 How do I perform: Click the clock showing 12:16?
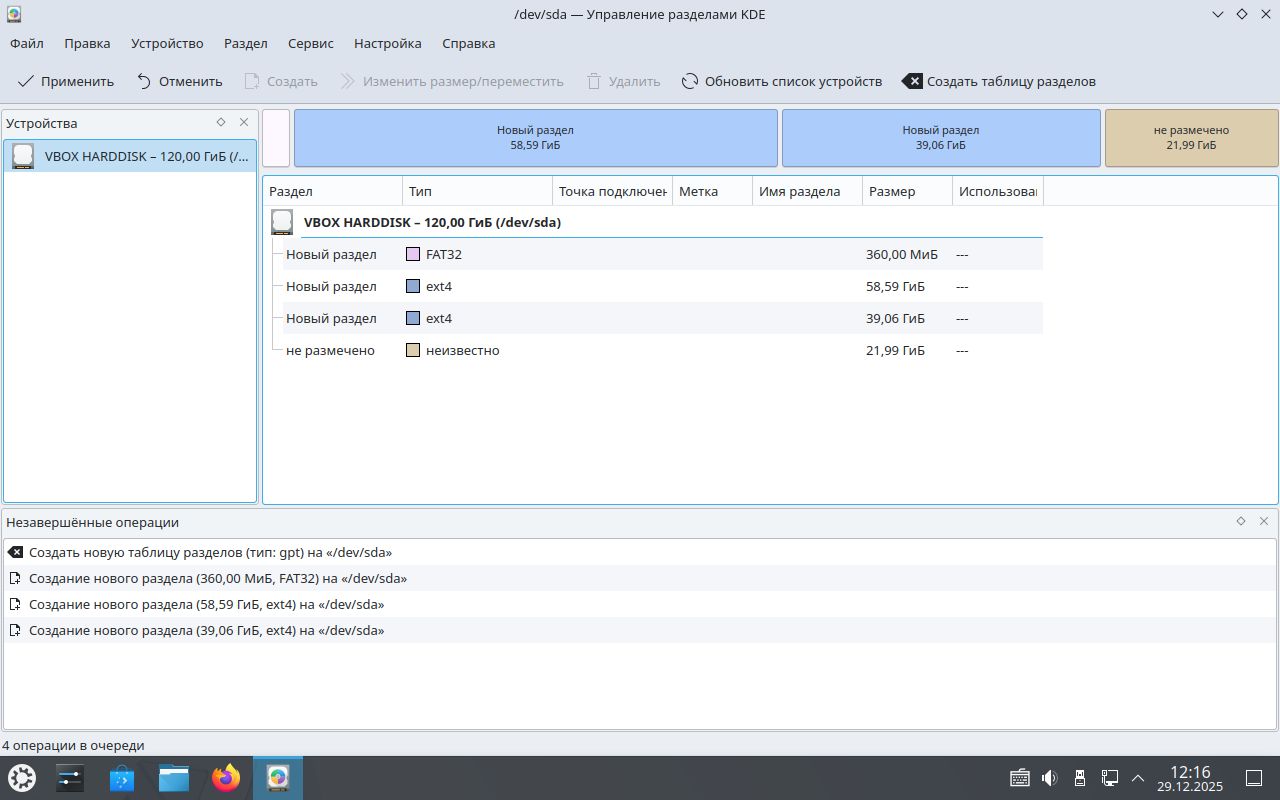(1190, 778)
